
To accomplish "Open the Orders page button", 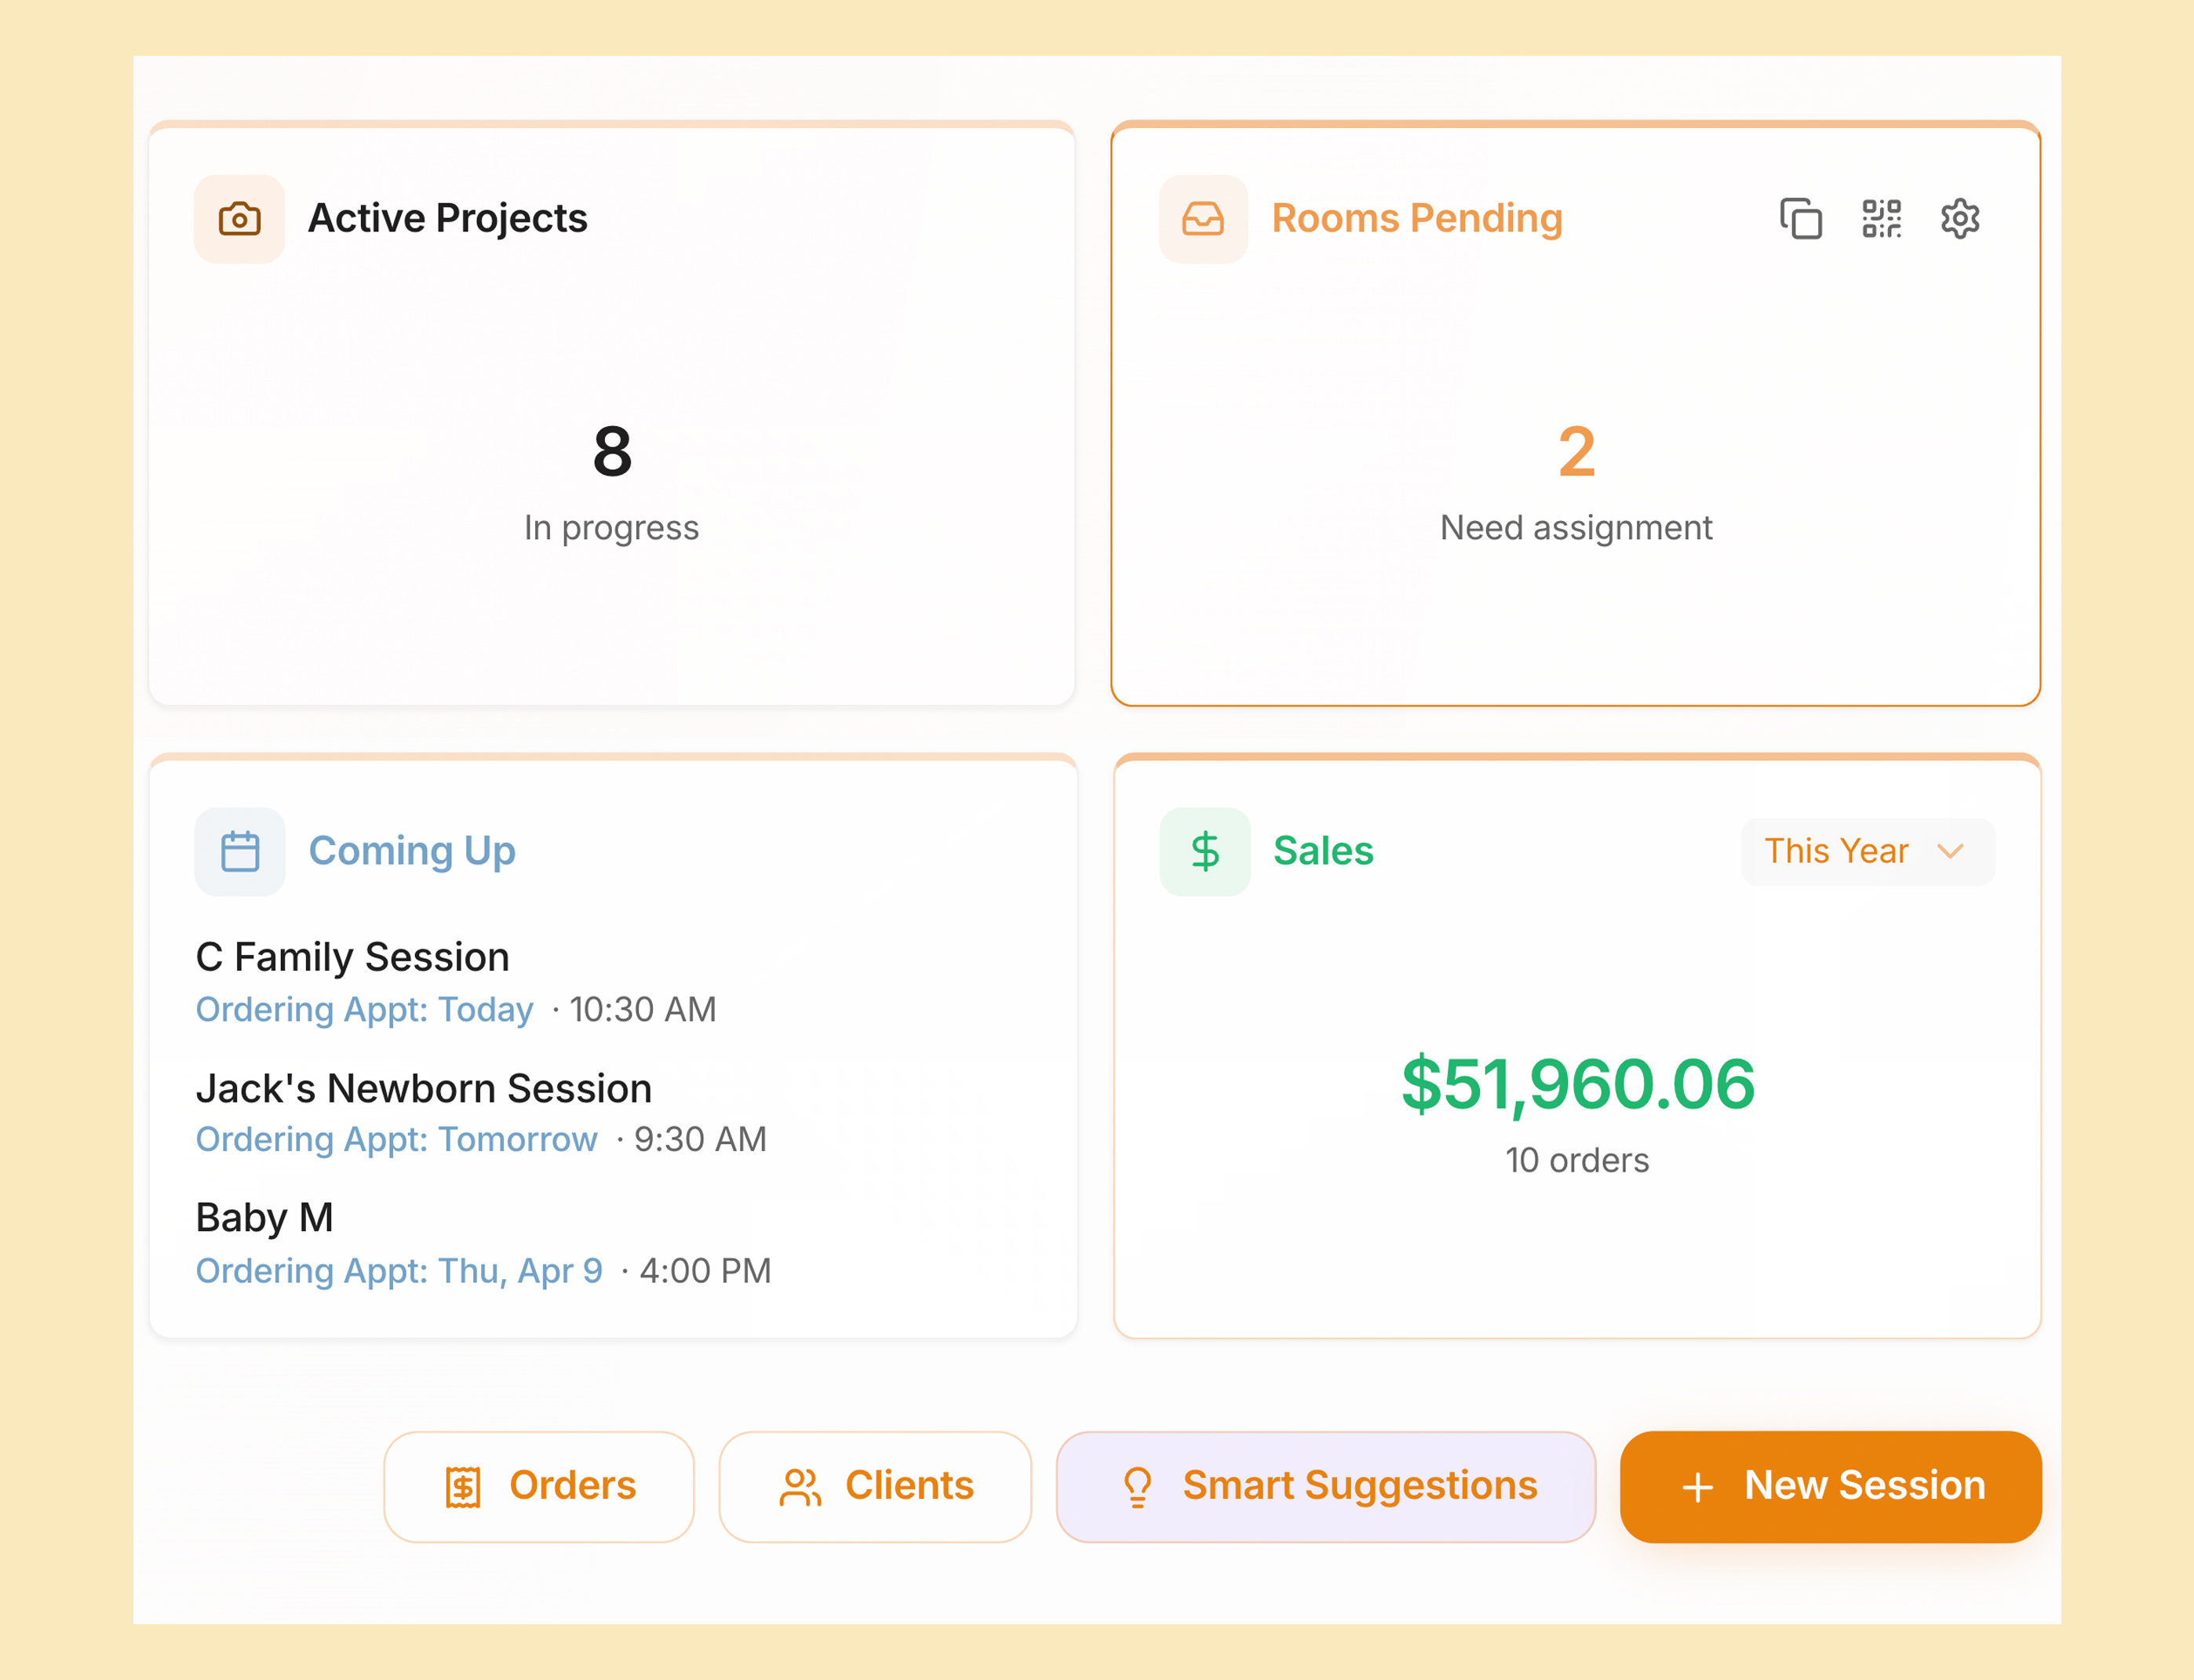I will coord(539,1486).
